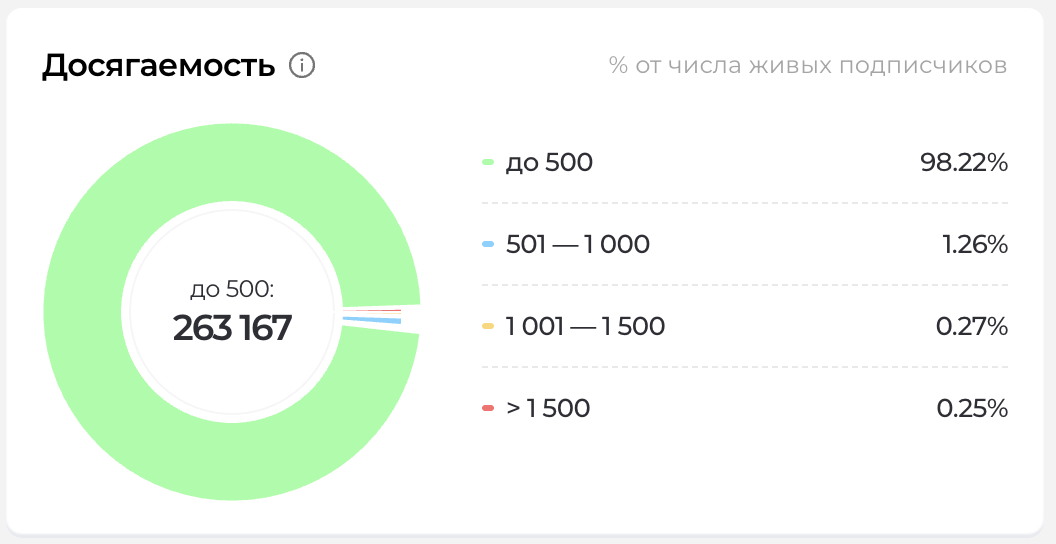
Task: Click the Досягаемость heading
Action: [x=158, y=67]
